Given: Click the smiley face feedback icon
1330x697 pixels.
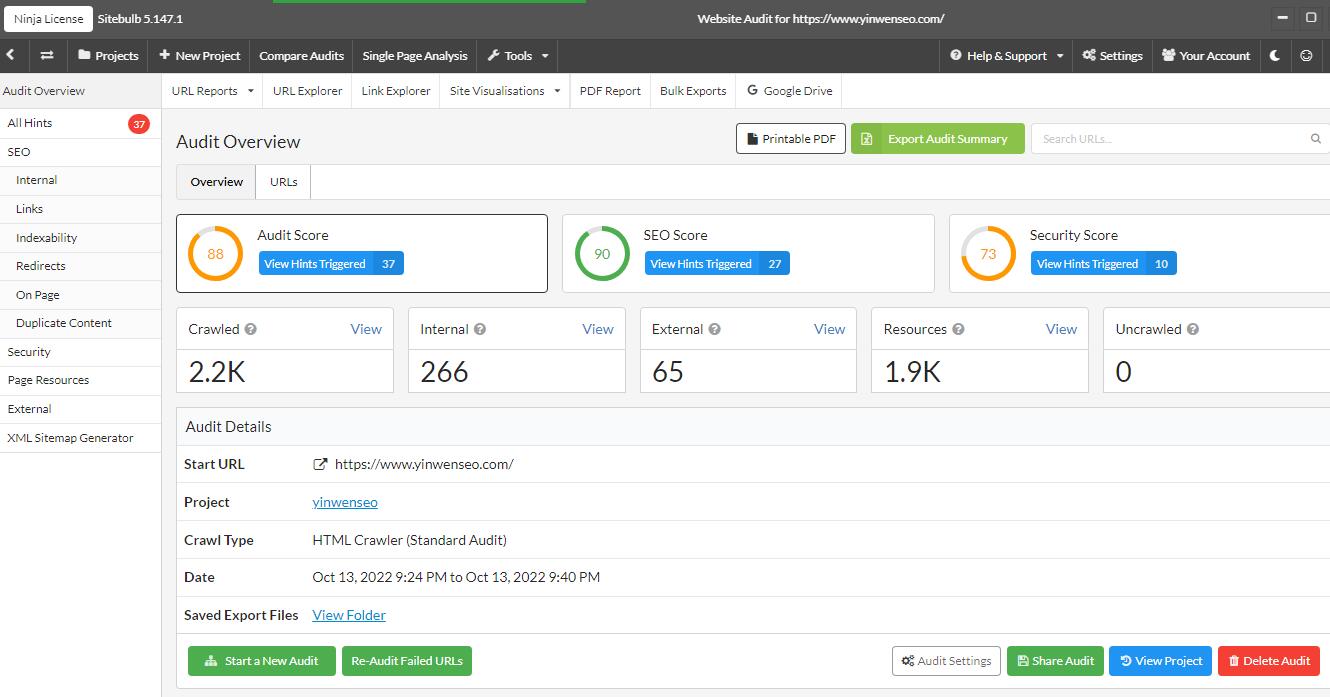Looking at the screenshot, I should [1306, 56].
